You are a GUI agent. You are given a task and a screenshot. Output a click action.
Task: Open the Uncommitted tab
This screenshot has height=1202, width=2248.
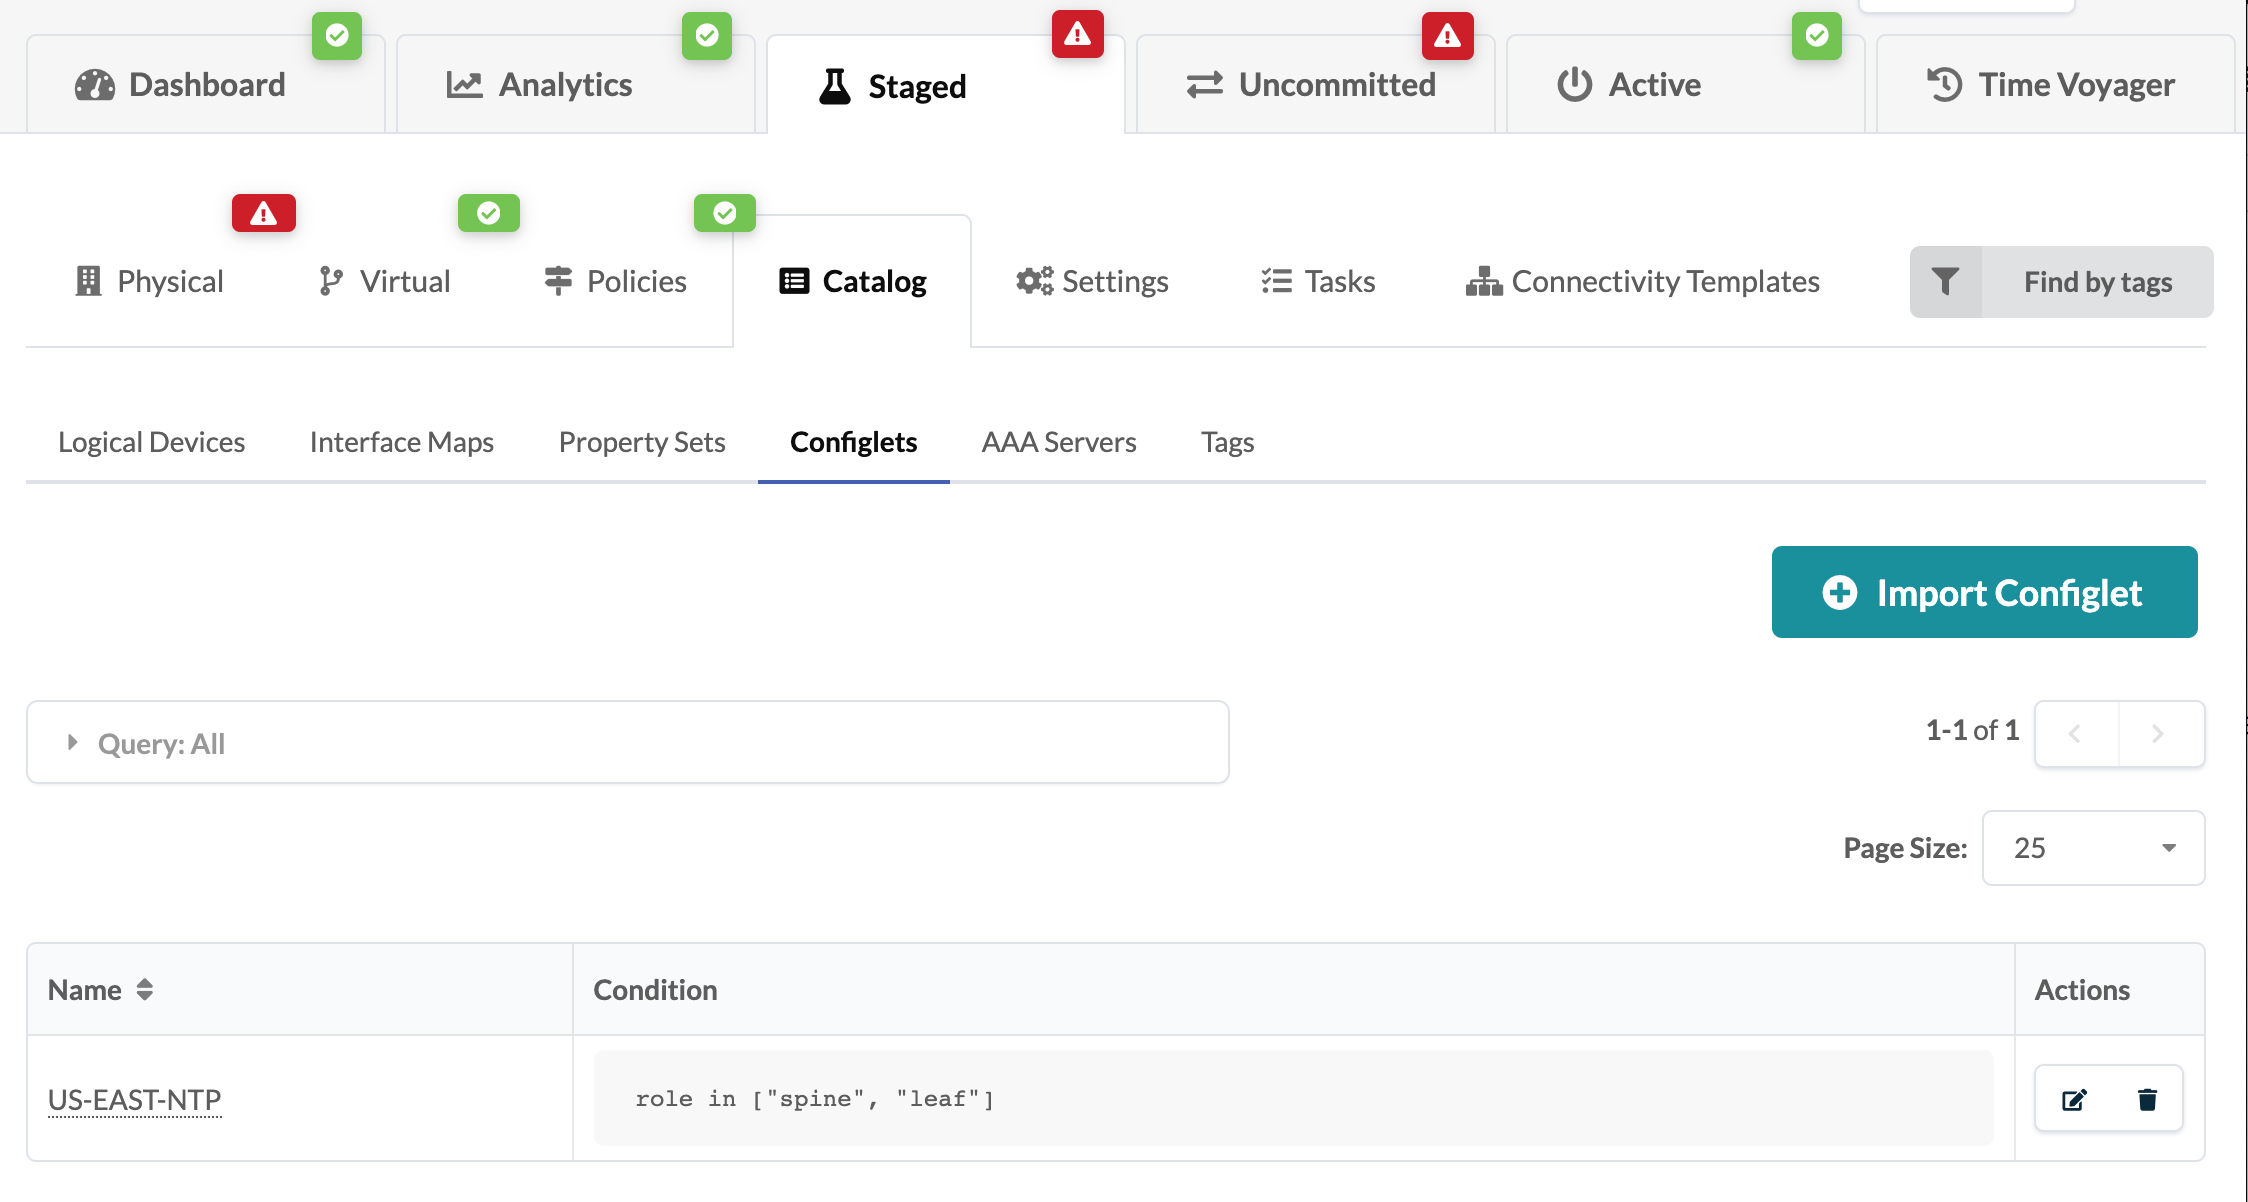pyautogui.click(x=1316, y=85)
